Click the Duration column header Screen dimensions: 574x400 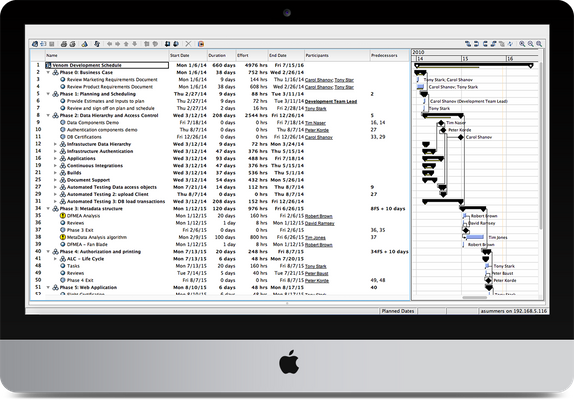(x=221, y=55)
